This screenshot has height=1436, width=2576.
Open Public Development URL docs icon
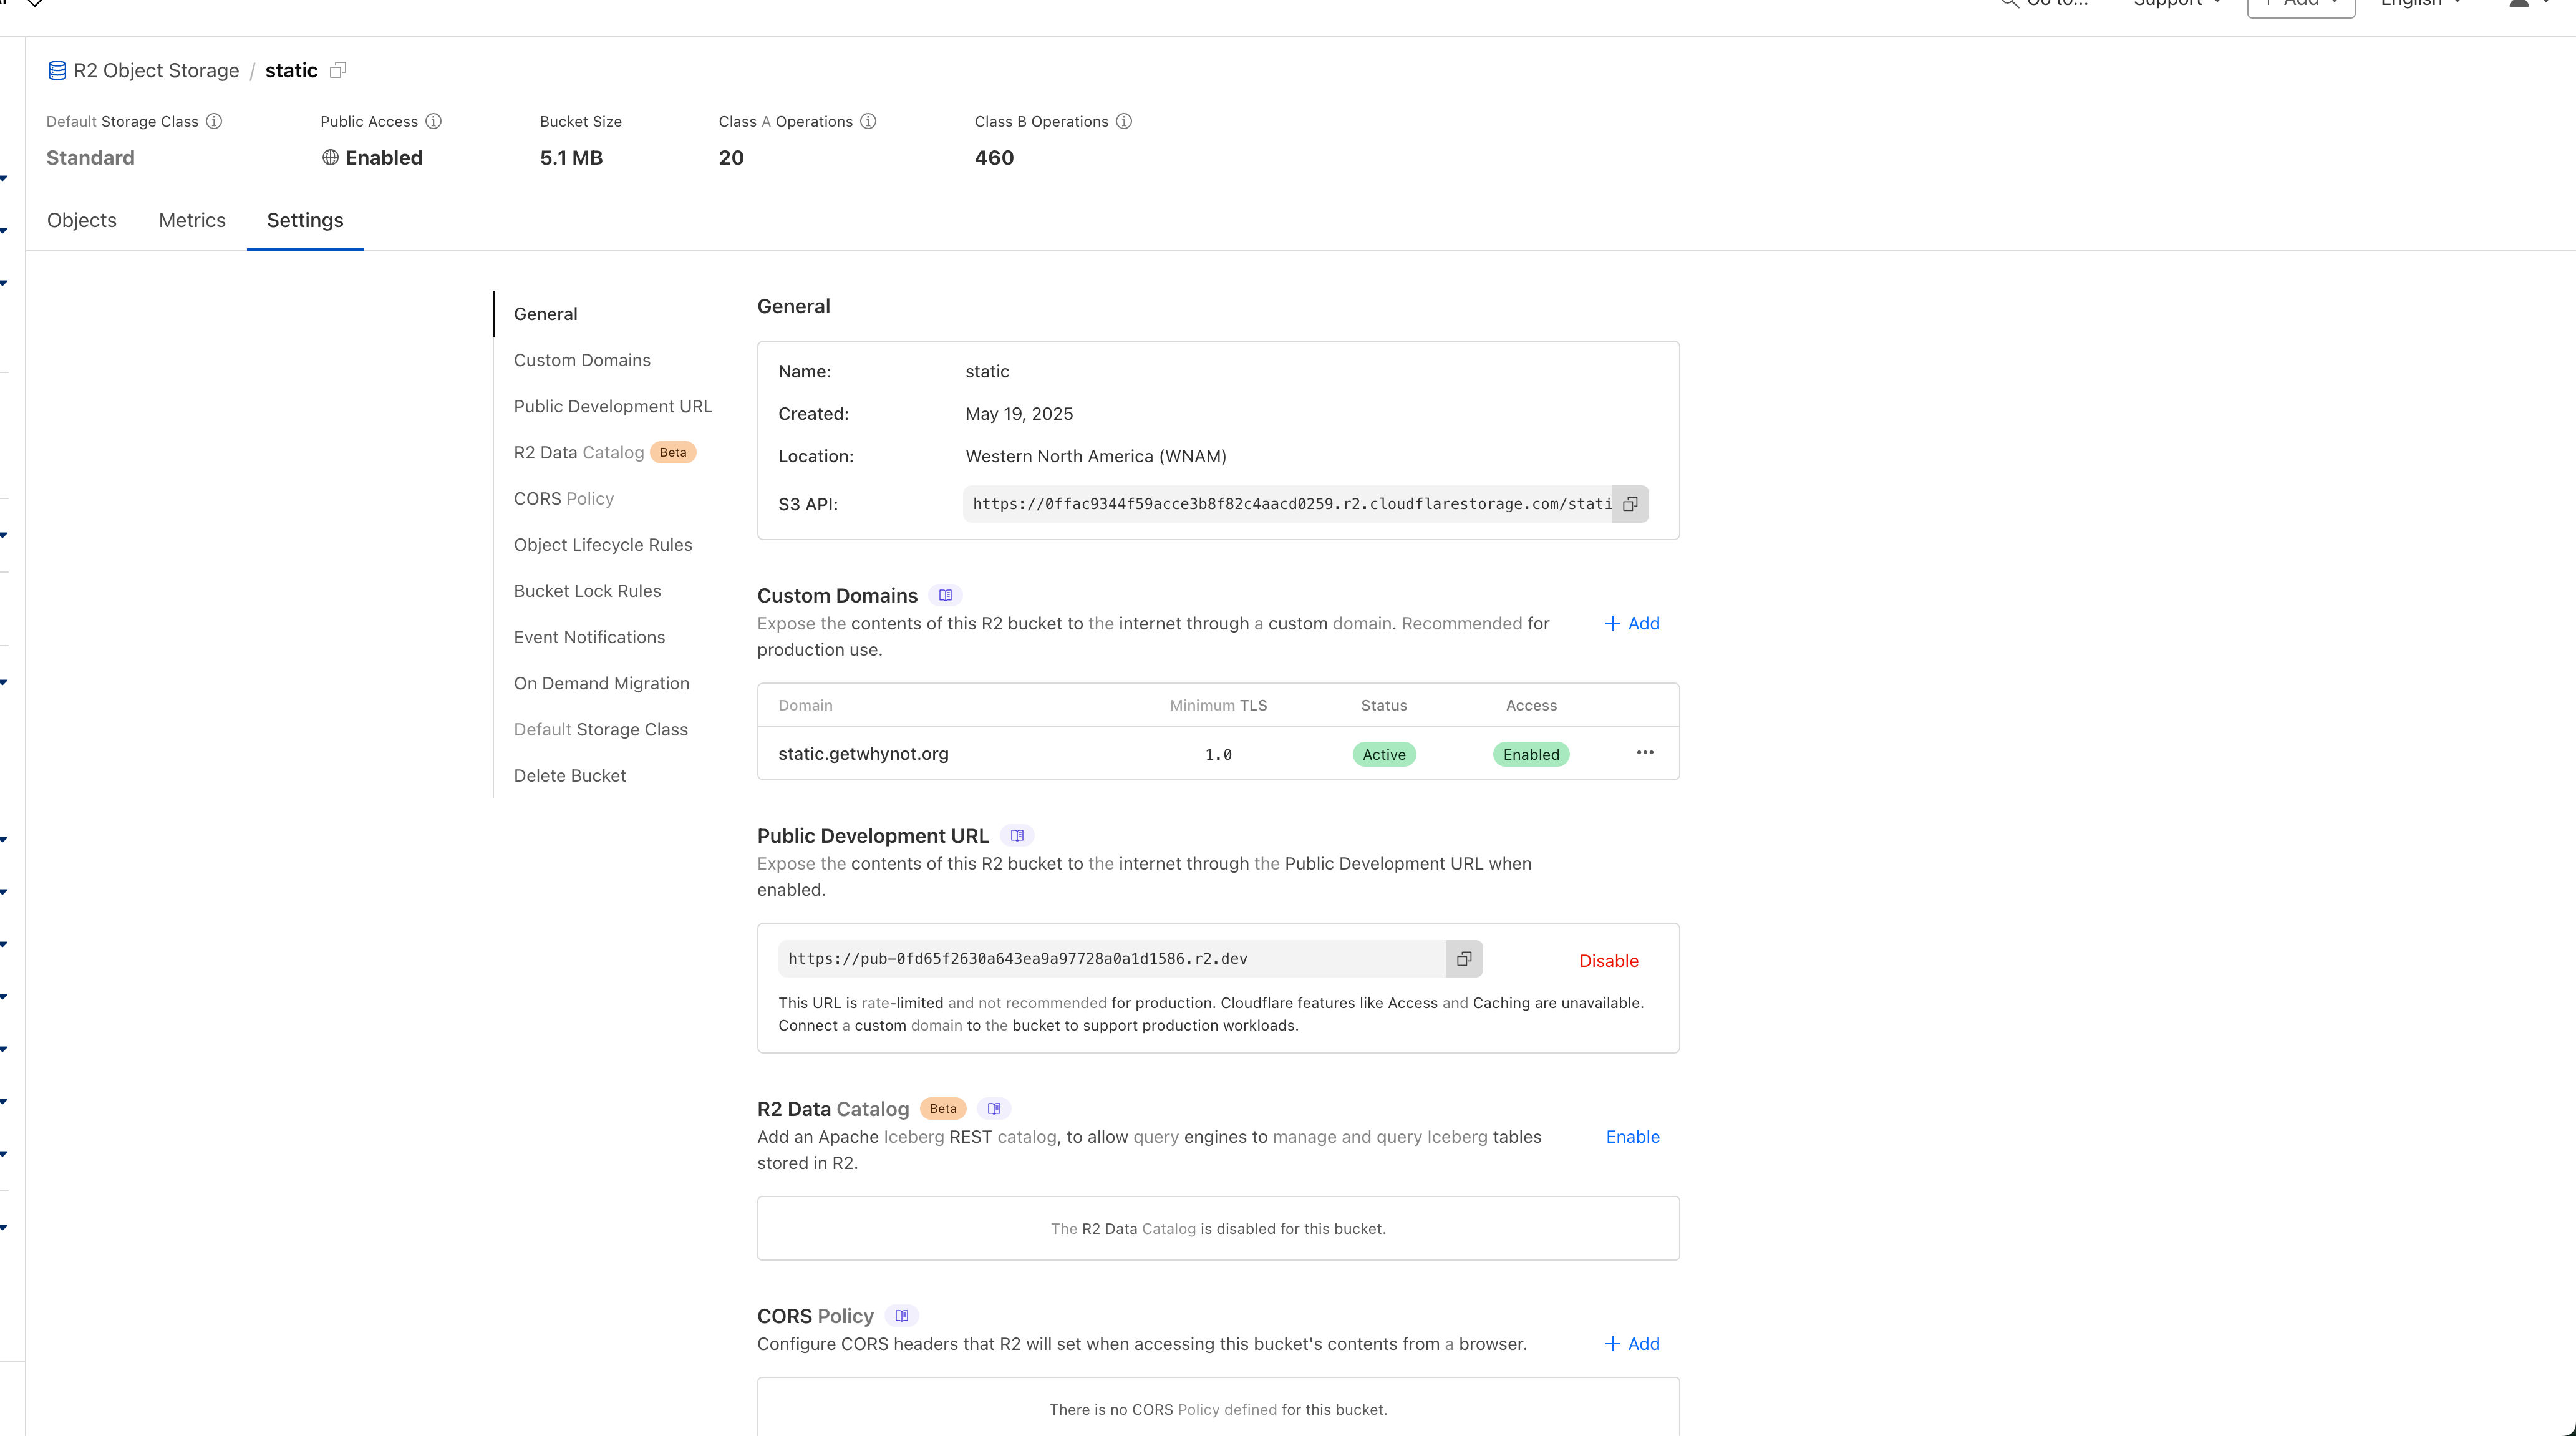tap(1017, 836)
